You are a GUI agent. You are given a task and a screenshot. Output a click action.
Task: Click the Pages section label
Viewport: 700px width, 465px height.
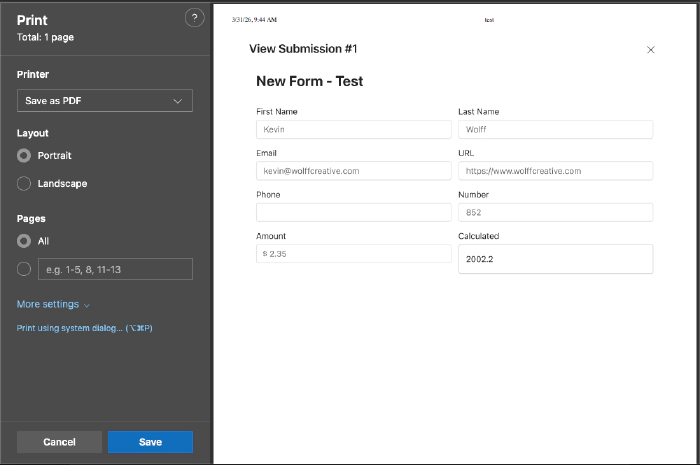pos(31,219)
